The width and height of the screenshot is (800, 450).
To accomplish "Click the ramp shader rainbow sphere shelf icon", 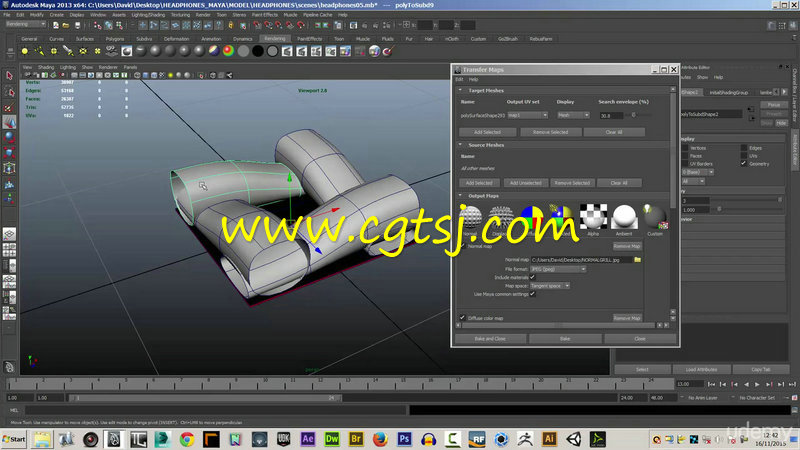I will click(x=229, y=51).
